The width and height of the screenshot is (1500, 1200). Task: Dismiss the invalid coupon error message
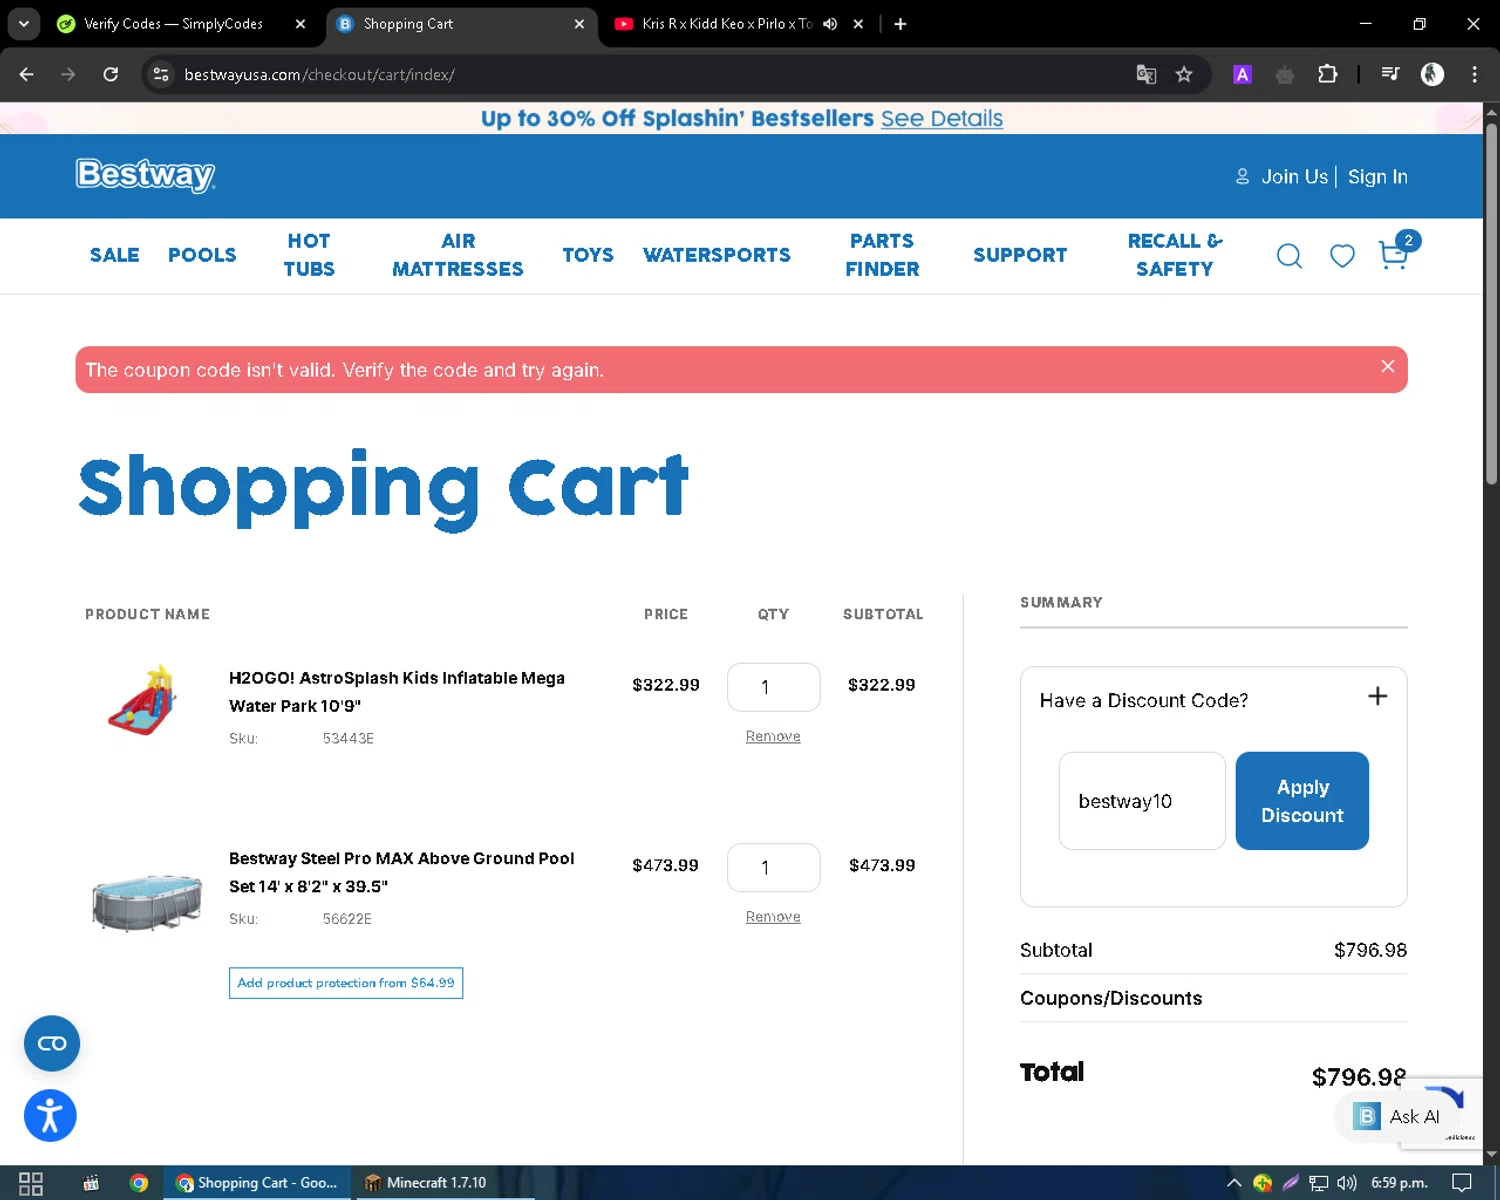coord(1387,366)
